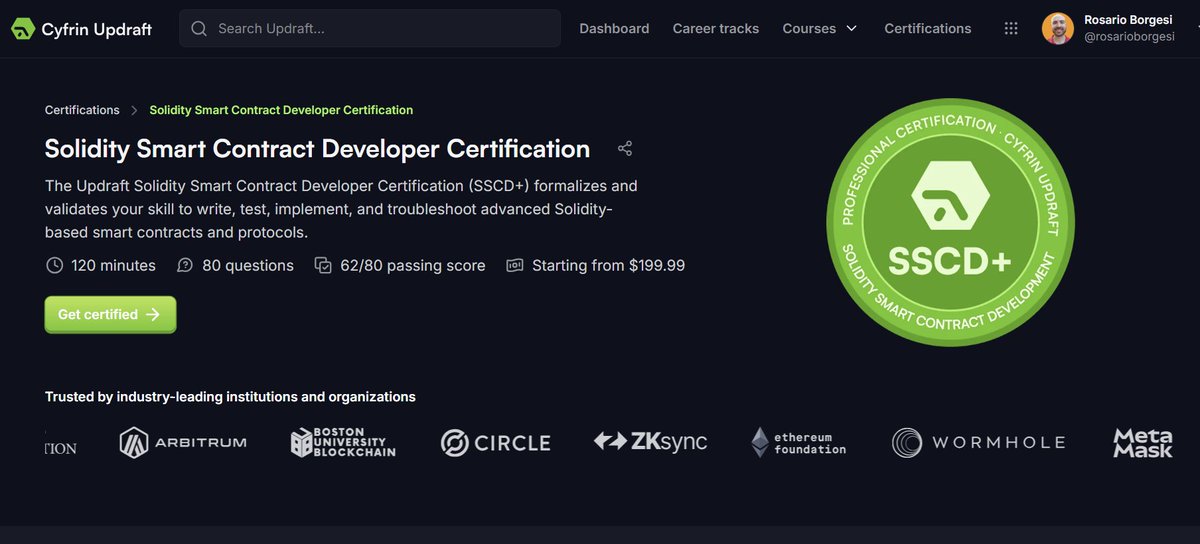
Task: Expand the Courses dropdown menu
Action: (820, 29)
